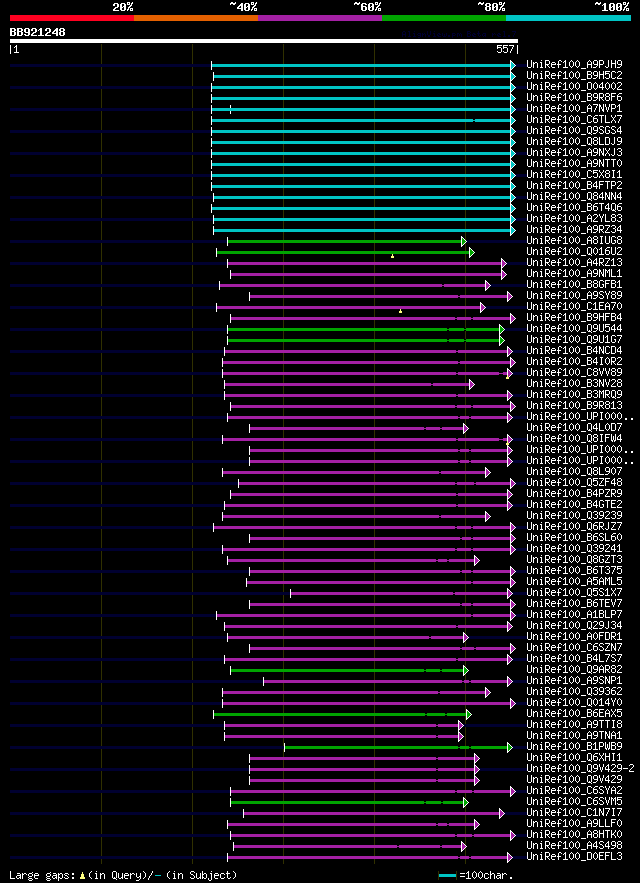
Task: Select the UniRef100_B4FTP2 label
Action: 574,185
